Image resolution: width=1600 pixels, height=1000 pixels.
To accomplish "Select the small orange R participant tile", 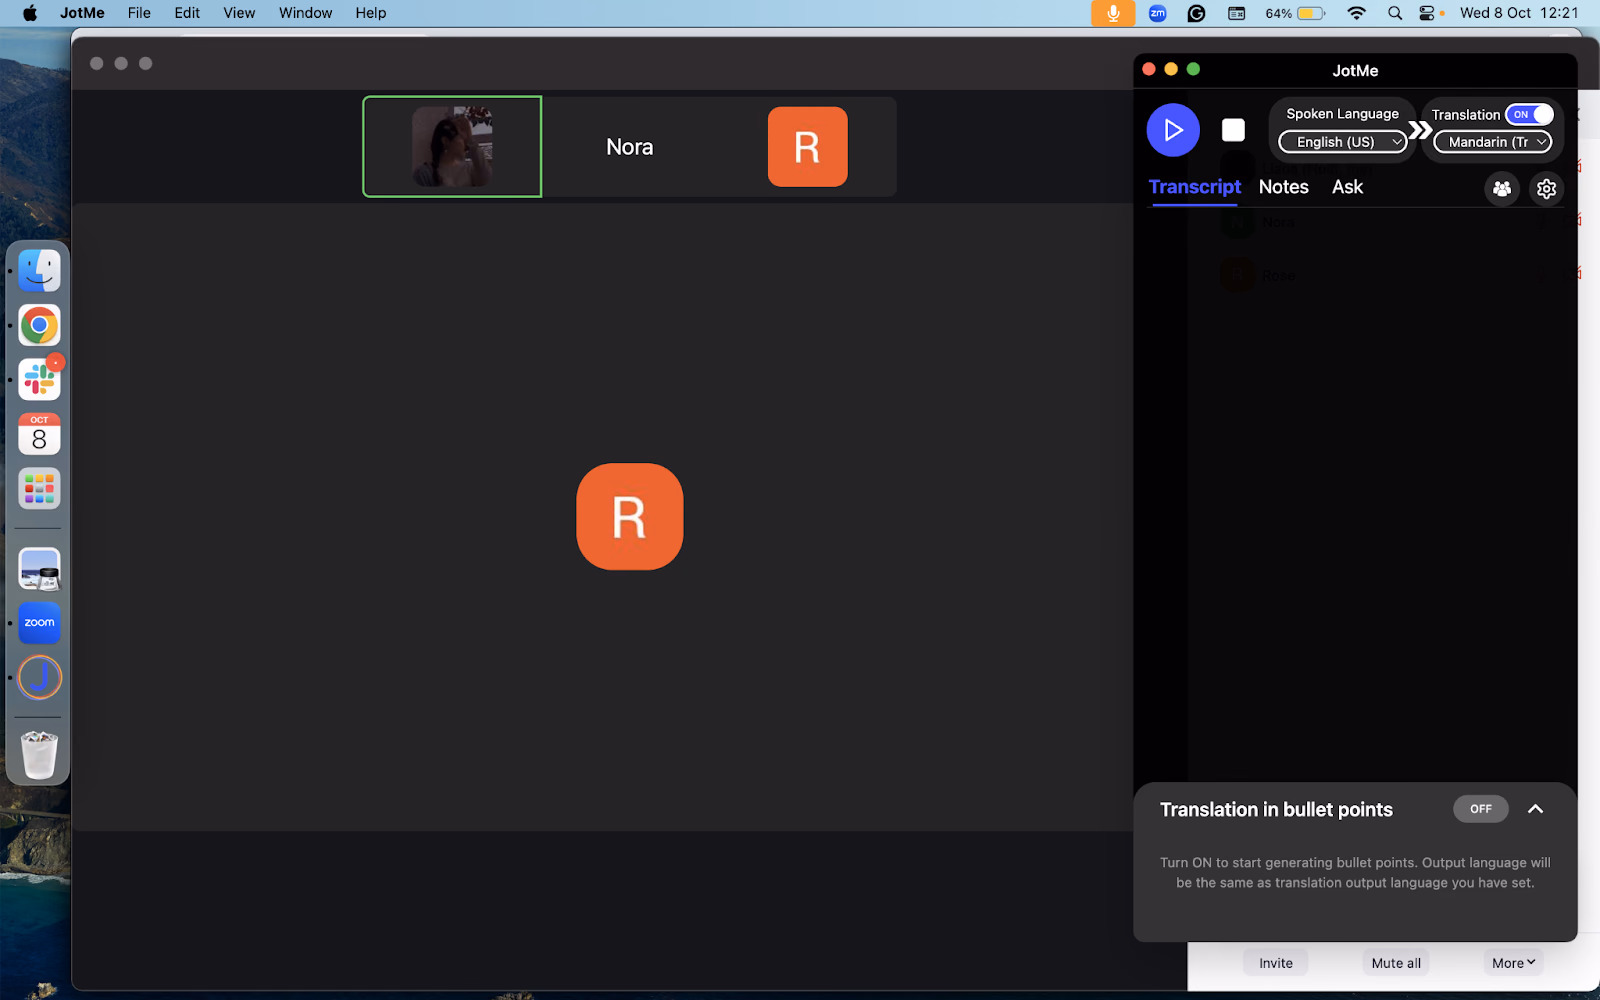I will 807,147.
